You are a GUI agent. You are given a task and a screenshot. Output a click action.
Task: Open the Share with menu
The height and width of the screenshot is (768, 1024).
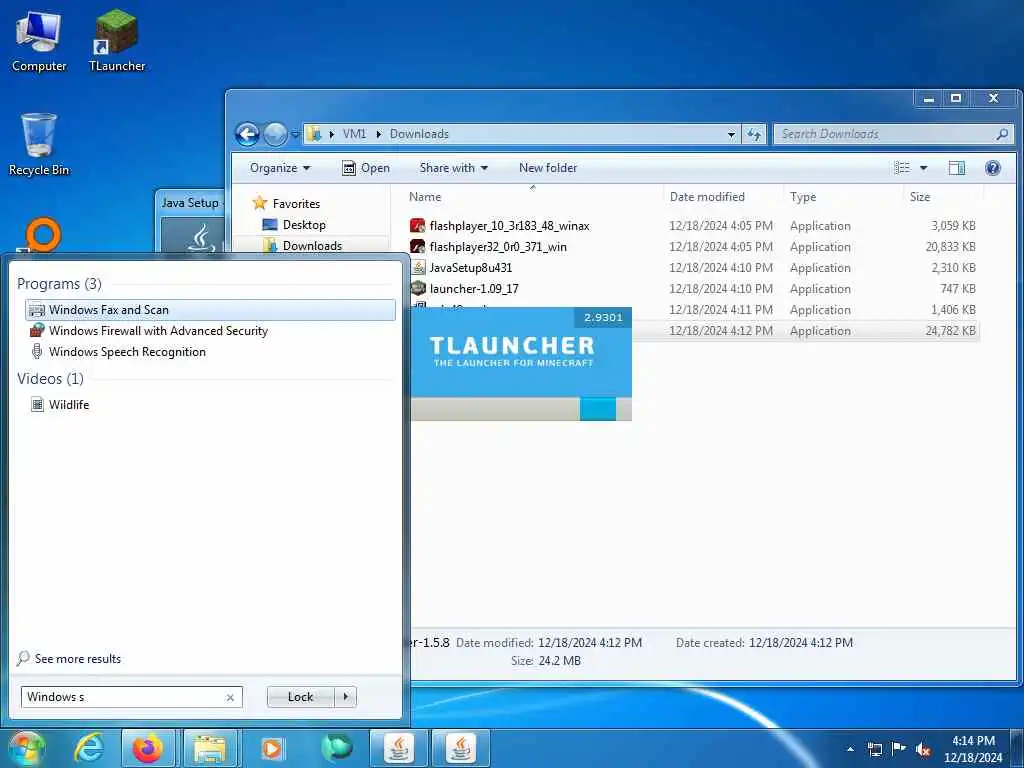click(x=453, y=168)
